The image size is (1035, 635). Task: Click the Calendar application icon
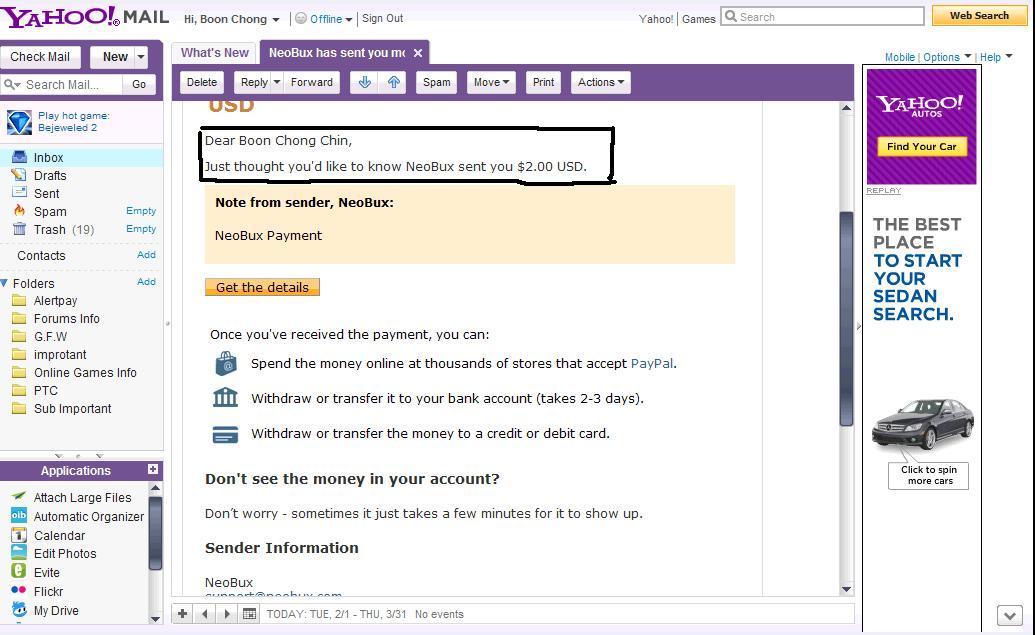pos(19,535)
